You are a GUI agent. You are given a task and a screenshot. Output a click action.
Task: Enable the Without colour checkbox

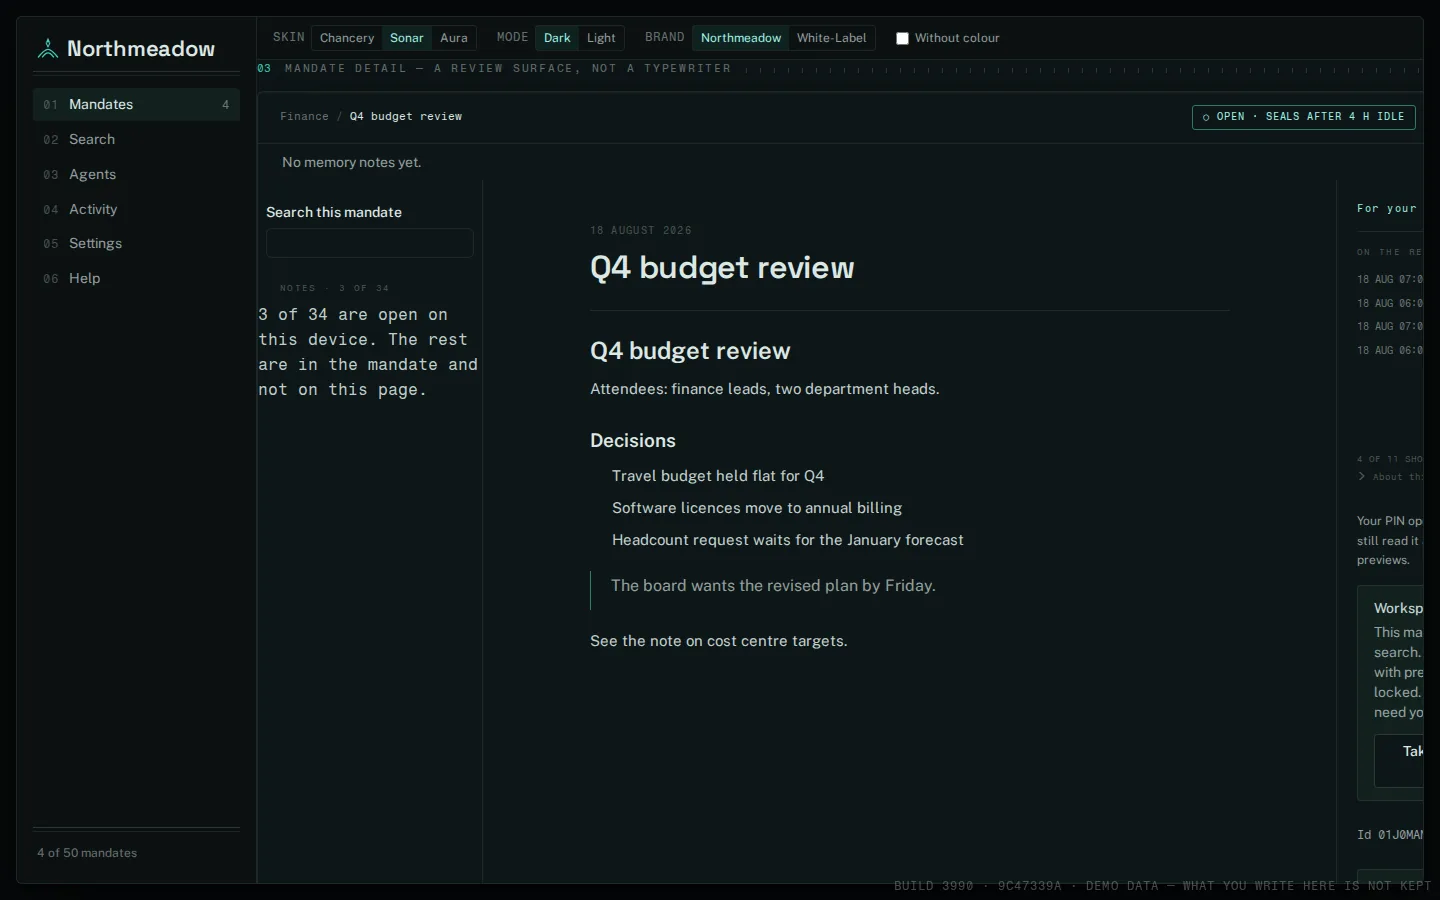click(902, 38)
